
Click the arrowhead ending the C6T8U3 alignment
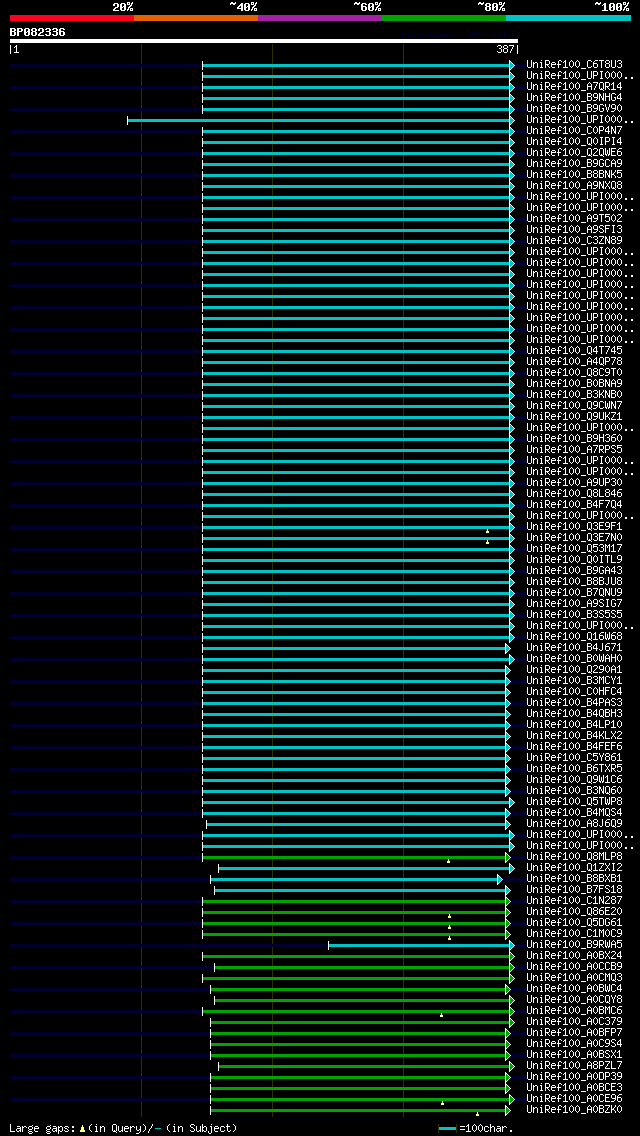point(512,65)
